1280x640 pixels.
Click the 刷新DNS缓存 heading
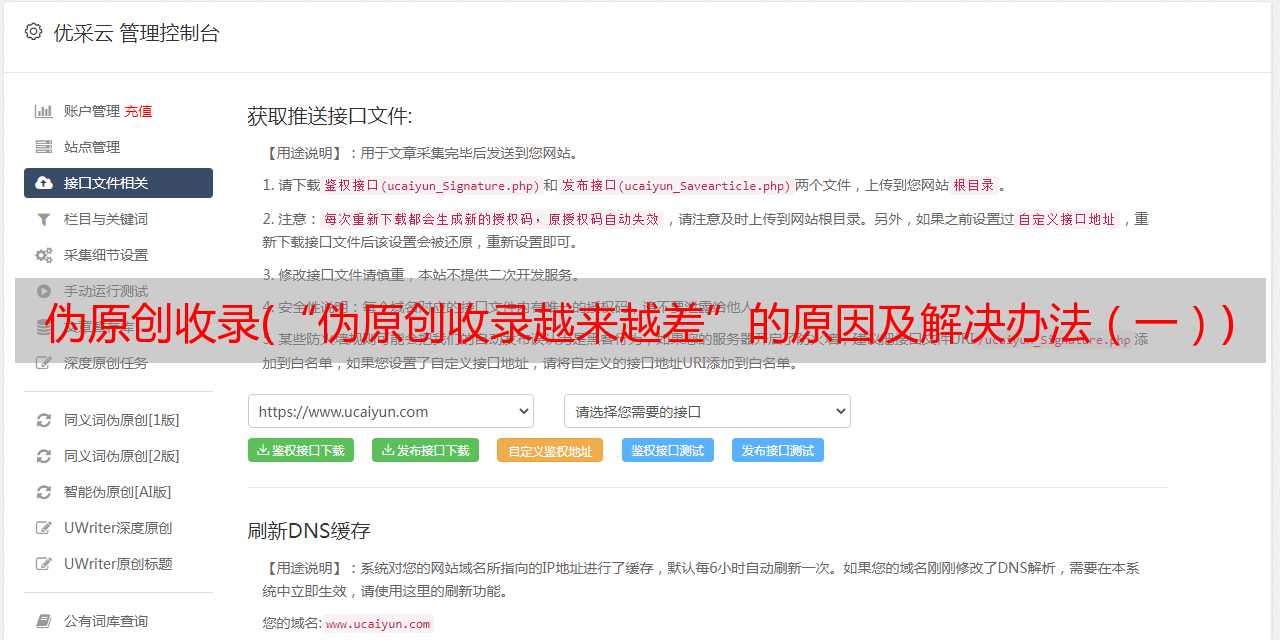coord(310,530)
